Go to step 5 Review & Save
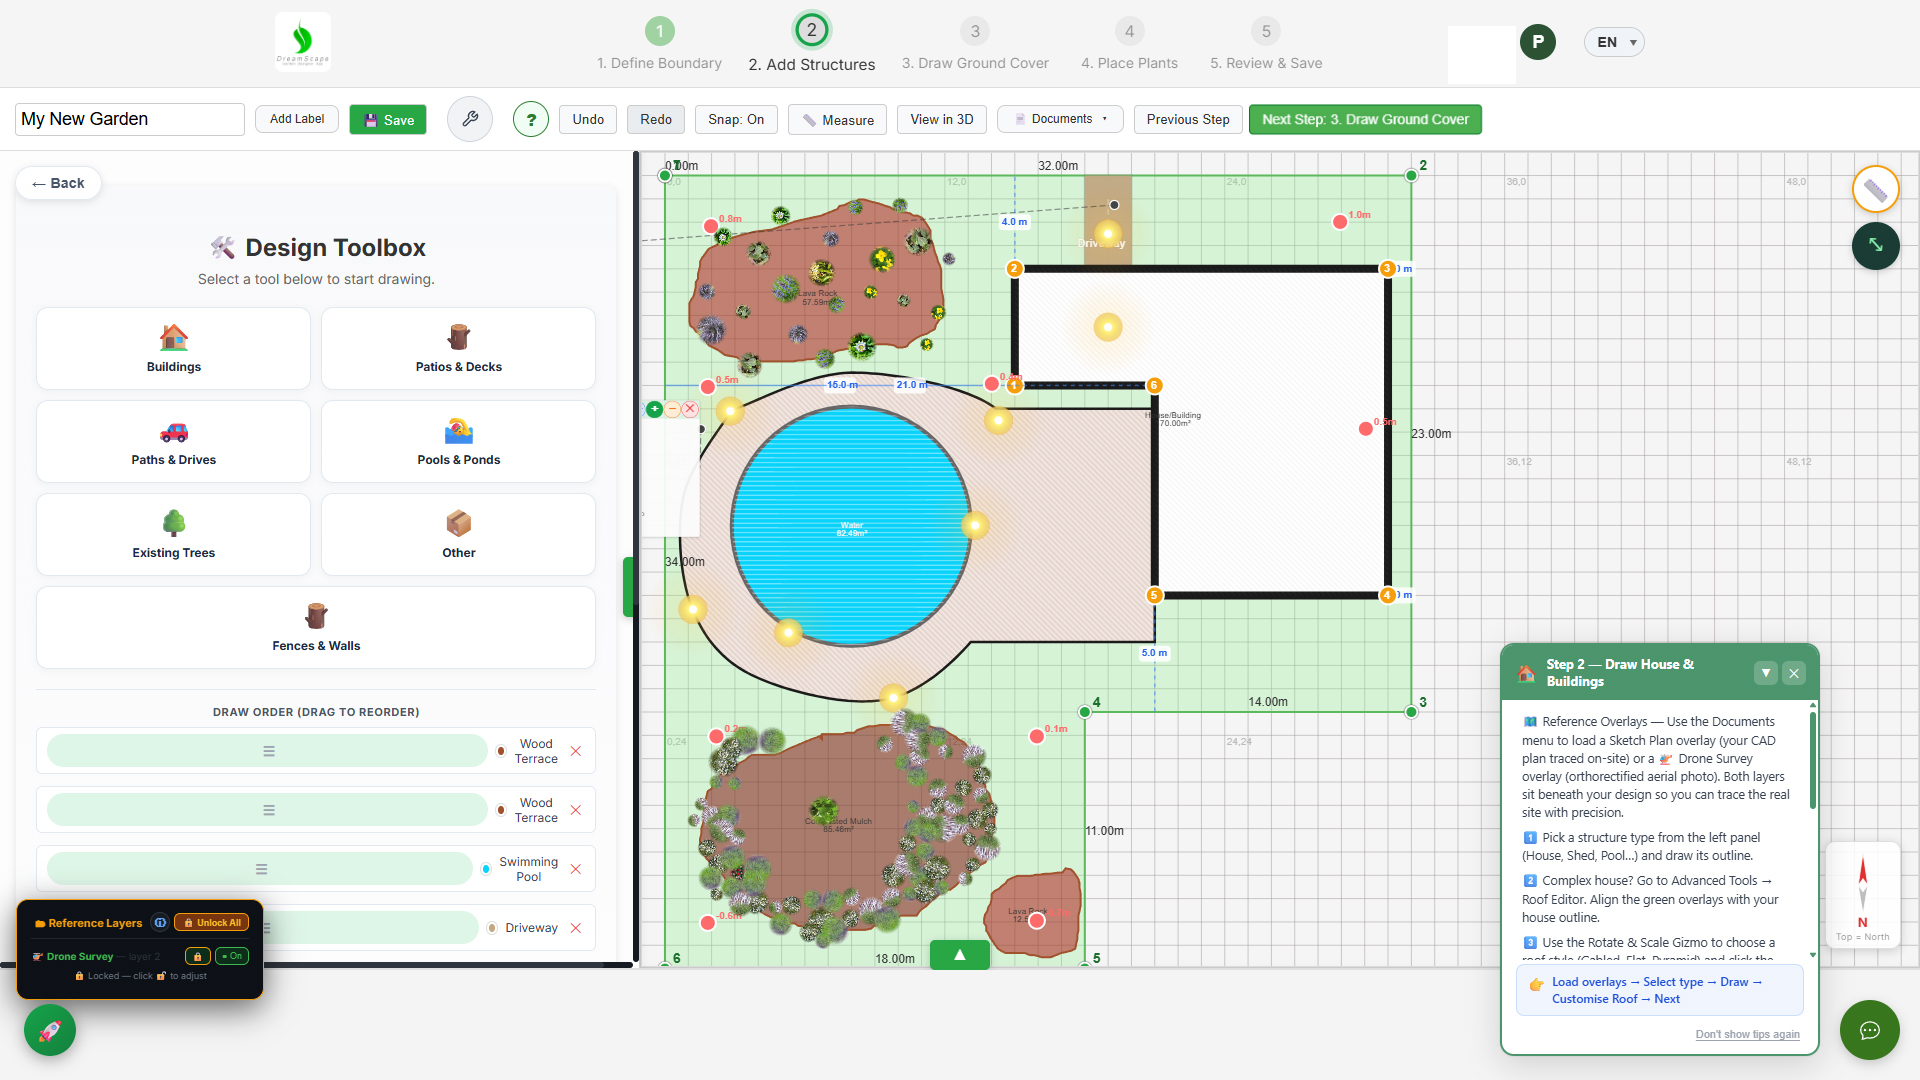The image size is (1920, 1080). point(1266,45)
